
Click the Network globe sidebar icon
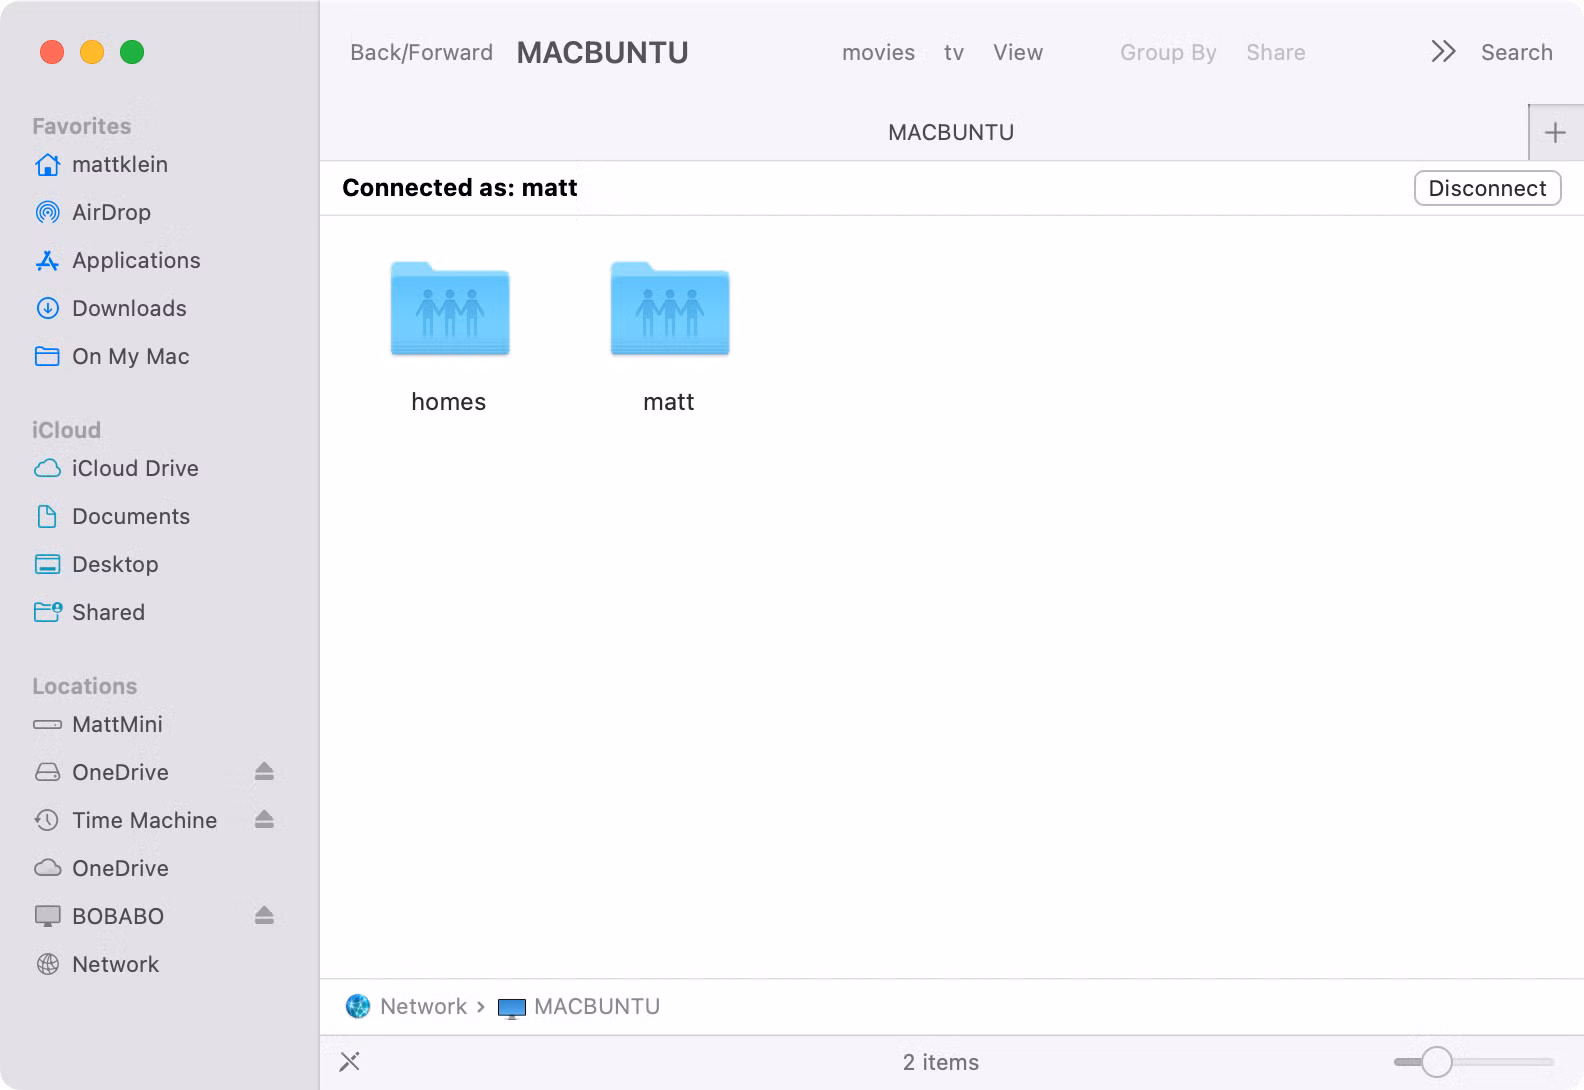point(47,964)
